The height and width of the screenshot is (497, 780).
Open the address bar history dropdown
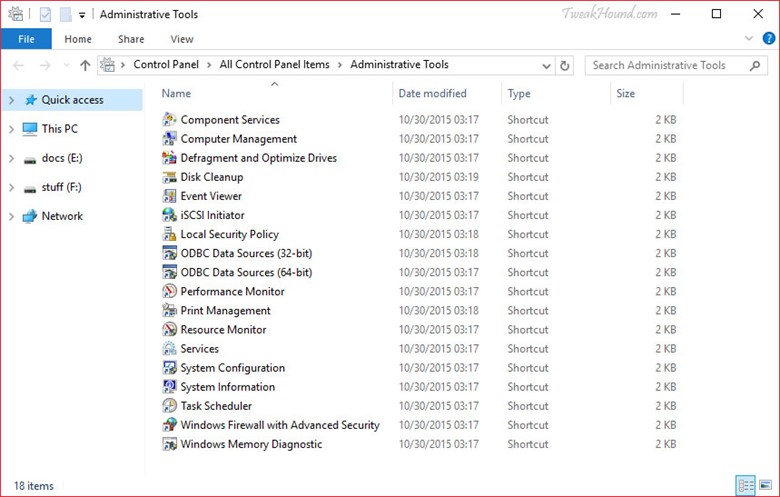coord(546,66)
